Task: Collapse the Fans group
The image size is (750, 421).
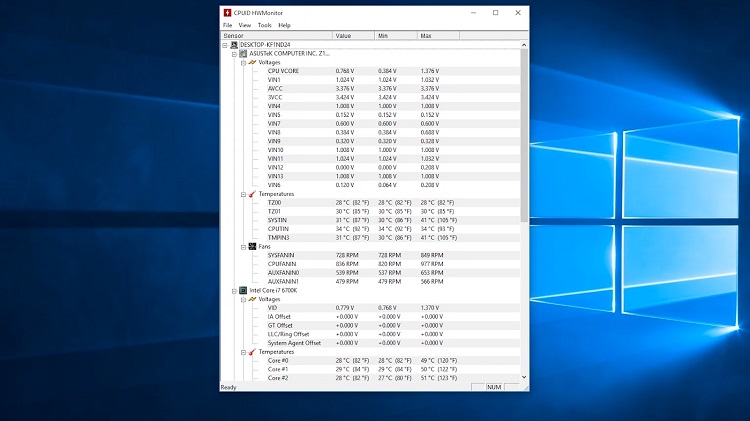Action: [x=243, y=247]
